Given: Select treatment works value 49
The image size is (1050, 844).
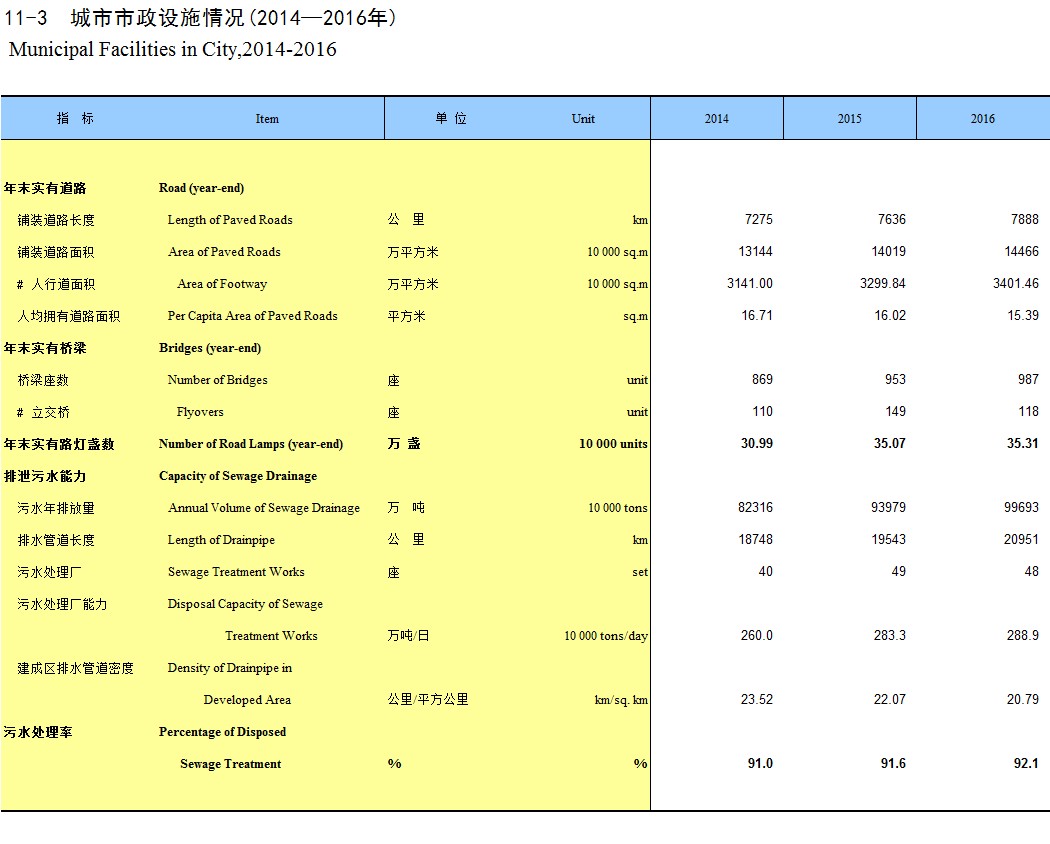Looking at the screenshot, I should (899, 571).
